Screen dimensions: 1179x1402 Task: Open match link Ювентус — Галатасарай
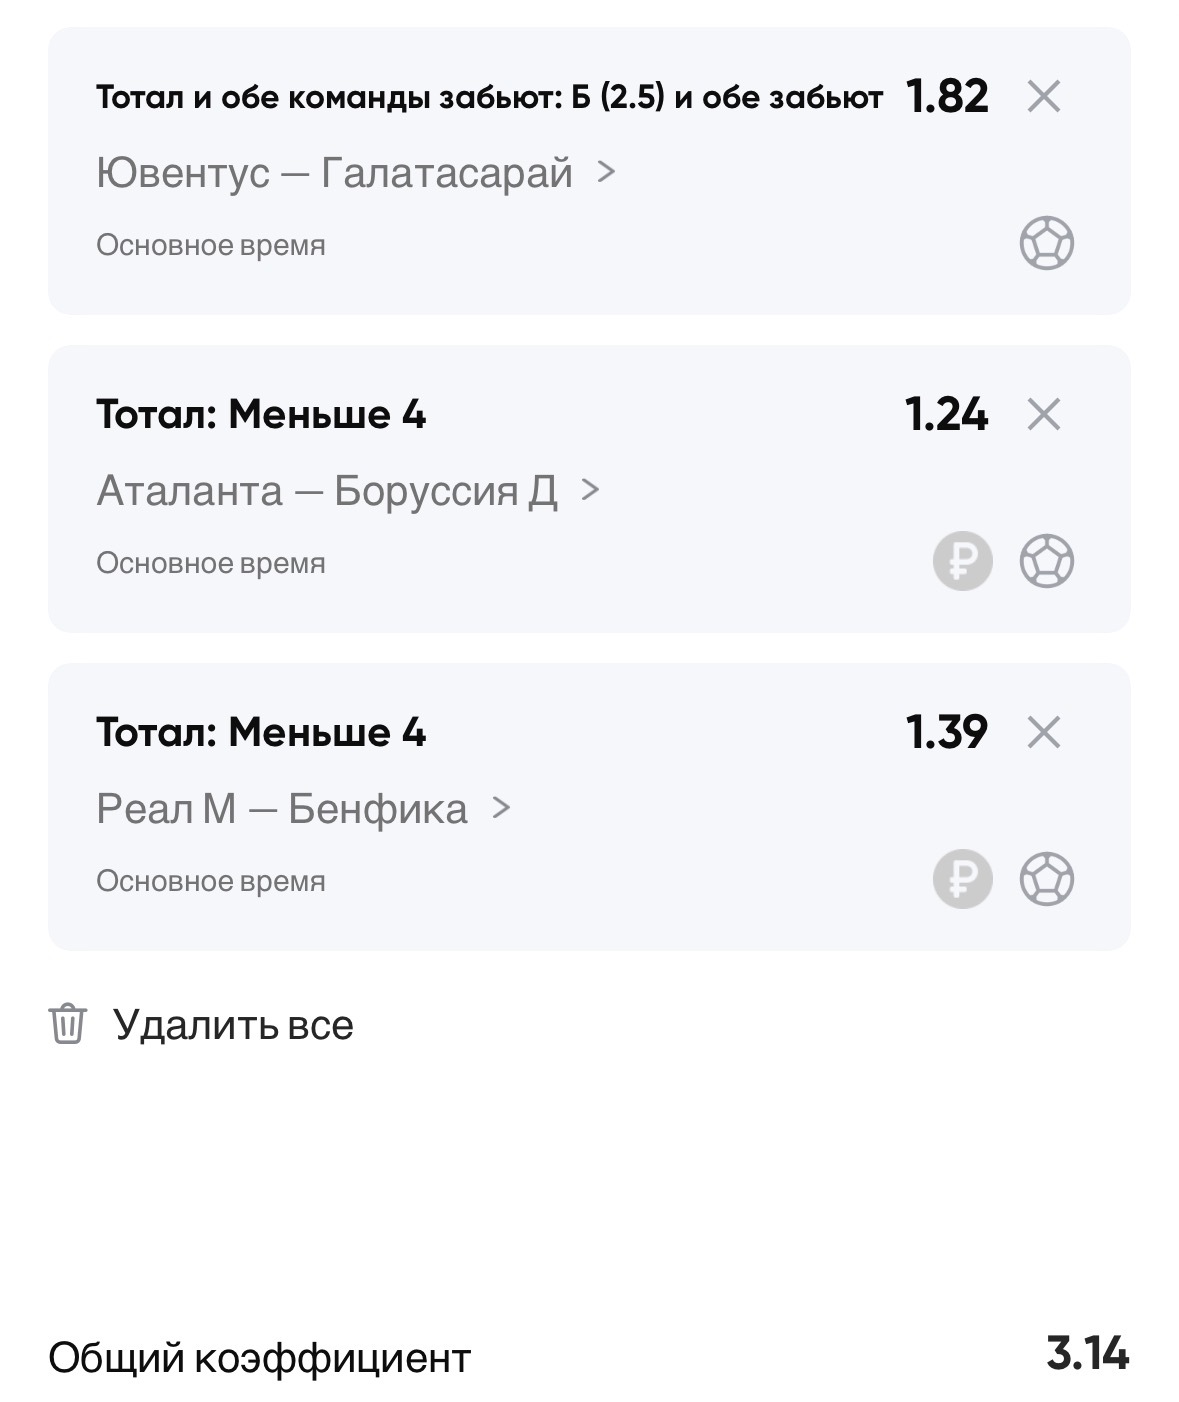pyautogui.click(x=334, y=173)
